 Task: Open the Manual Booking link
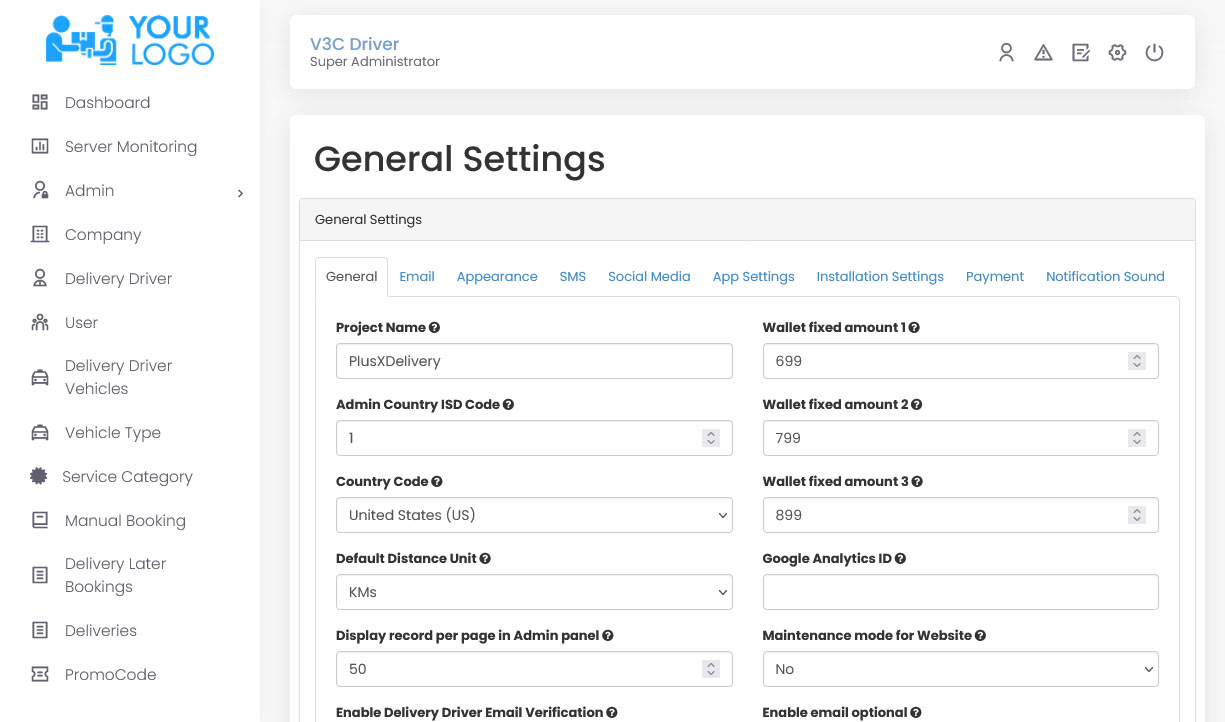click(125, 520)
